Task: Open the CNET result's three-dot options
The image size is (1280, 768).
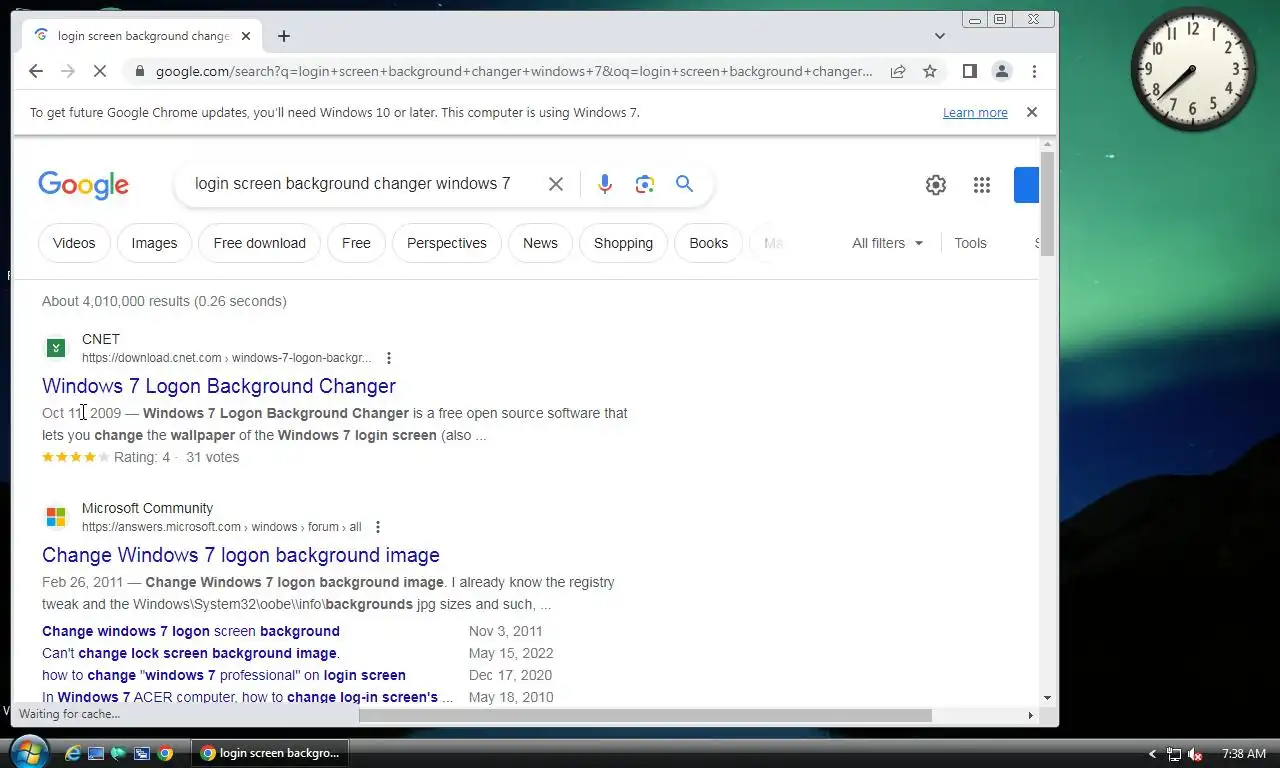Action: [389, 358]
